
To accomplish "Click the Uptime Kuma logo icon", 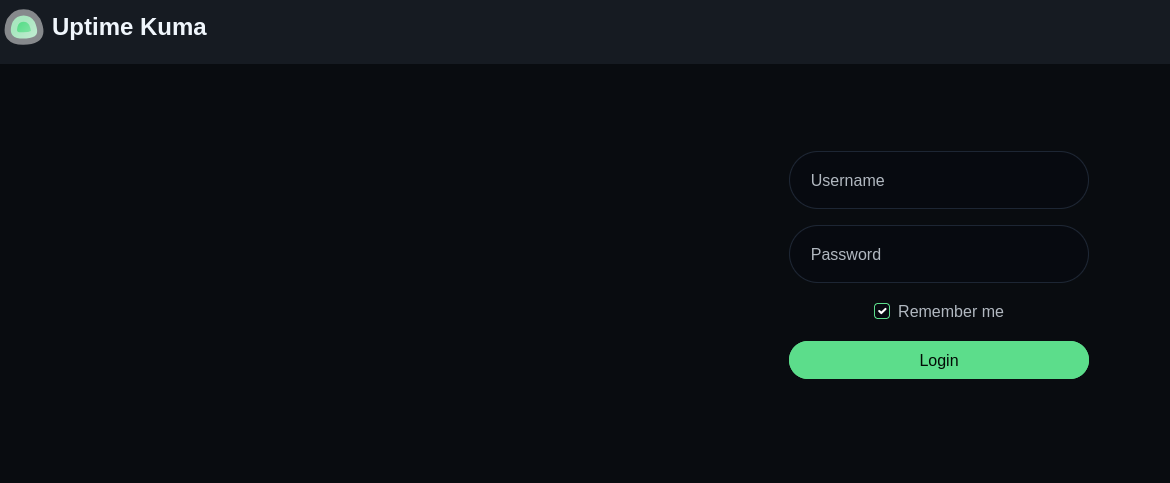I will pos(24,27).
